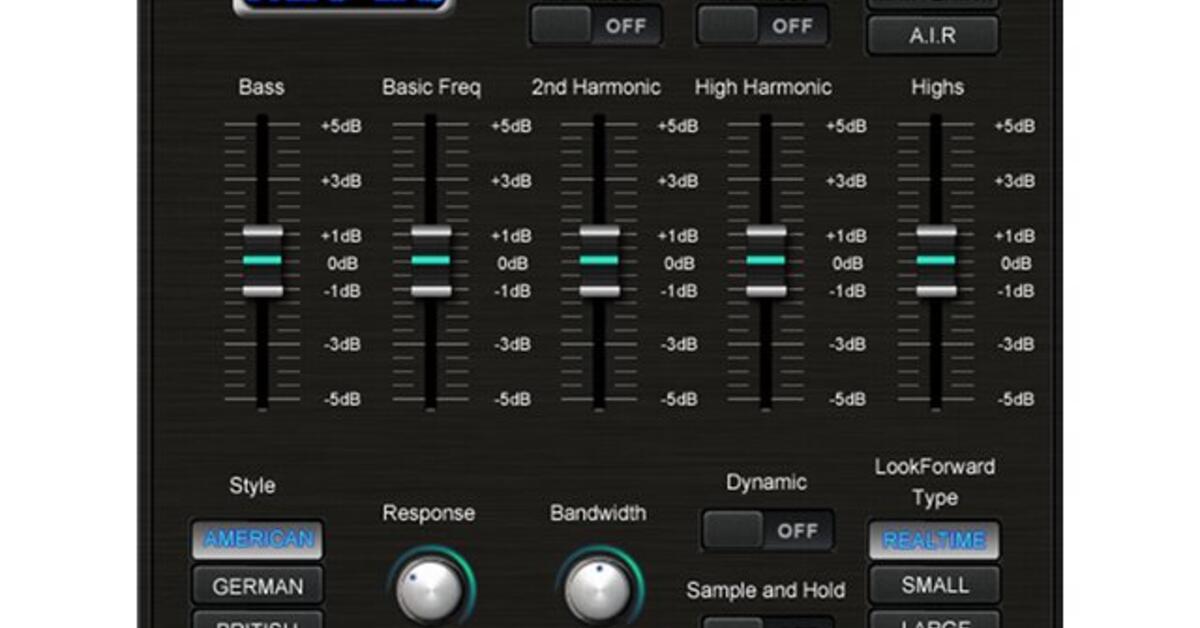Viewport: 1200px width, 628px height.
Task: Choose SMALL LookForward type
Action: click(x=934, y=585)
